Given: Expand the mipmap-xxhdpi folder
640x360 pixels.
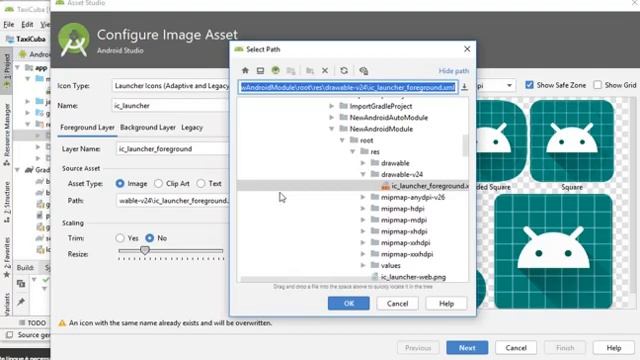Looking at the screenshot, I should (363, 243).
